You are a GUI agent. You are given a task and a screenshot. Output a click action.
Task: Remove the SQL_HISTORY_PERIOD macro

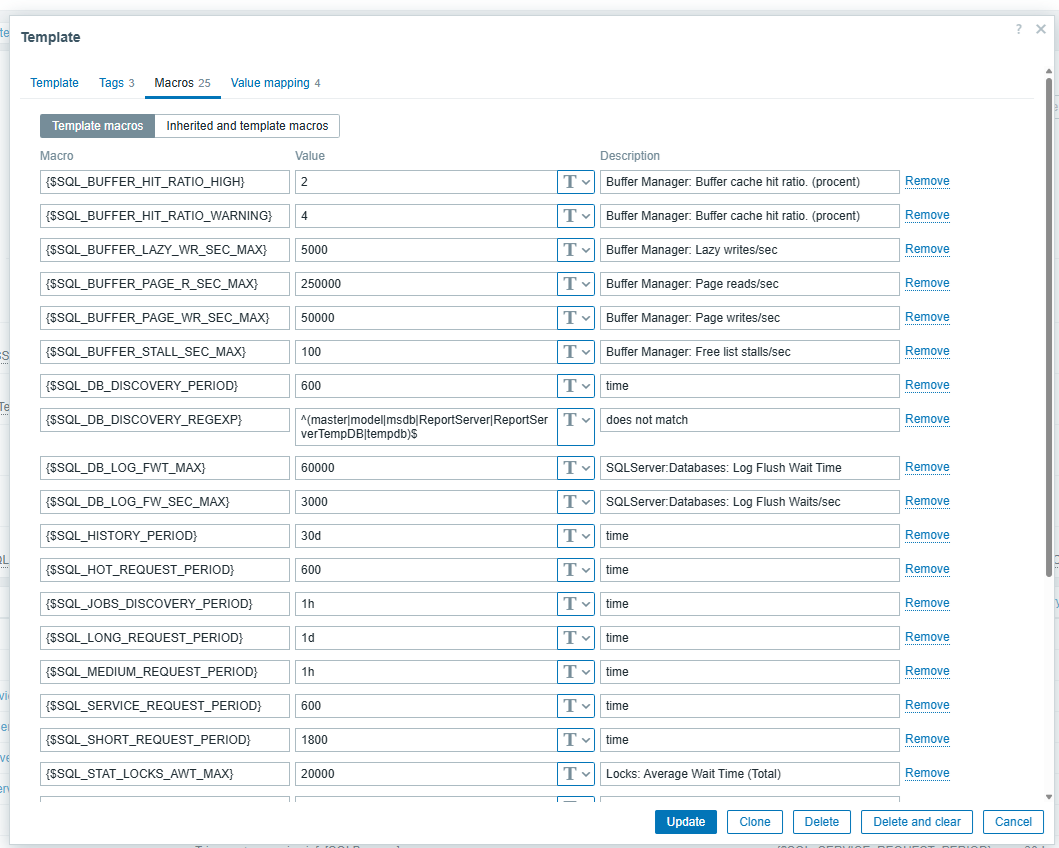click(927, 535)
